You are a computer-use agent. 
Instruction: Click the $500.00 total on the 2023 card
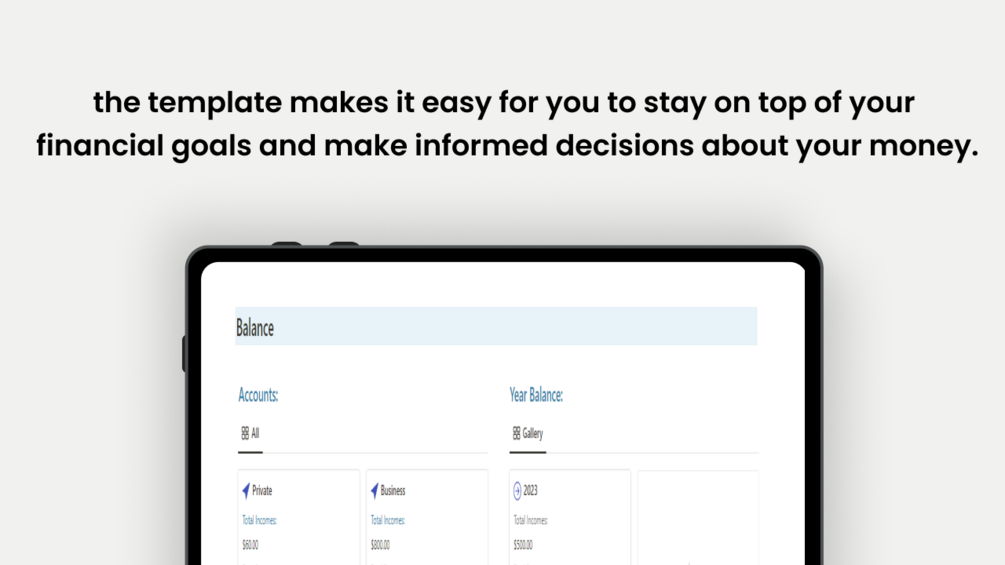click(x=523, y=545)
